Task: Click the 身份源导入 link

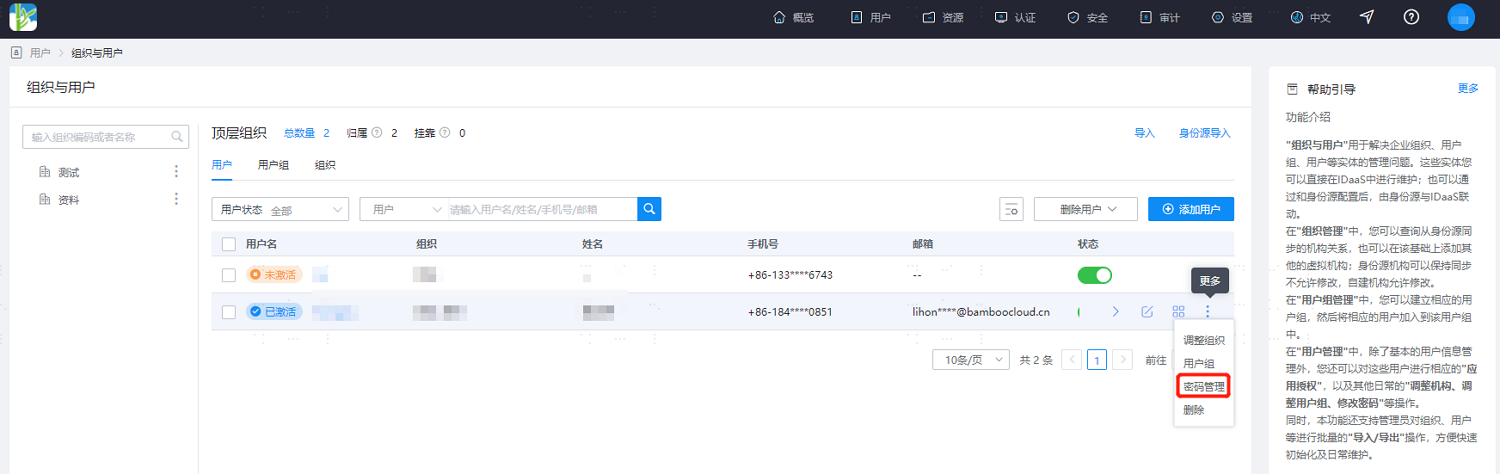Action: tap(1205, 133)
